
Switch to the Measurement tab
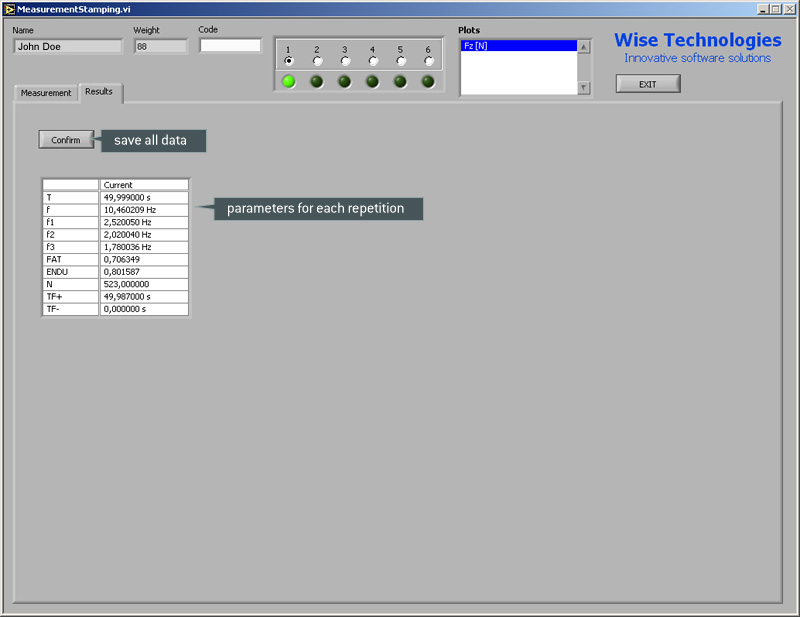[46, 93]
